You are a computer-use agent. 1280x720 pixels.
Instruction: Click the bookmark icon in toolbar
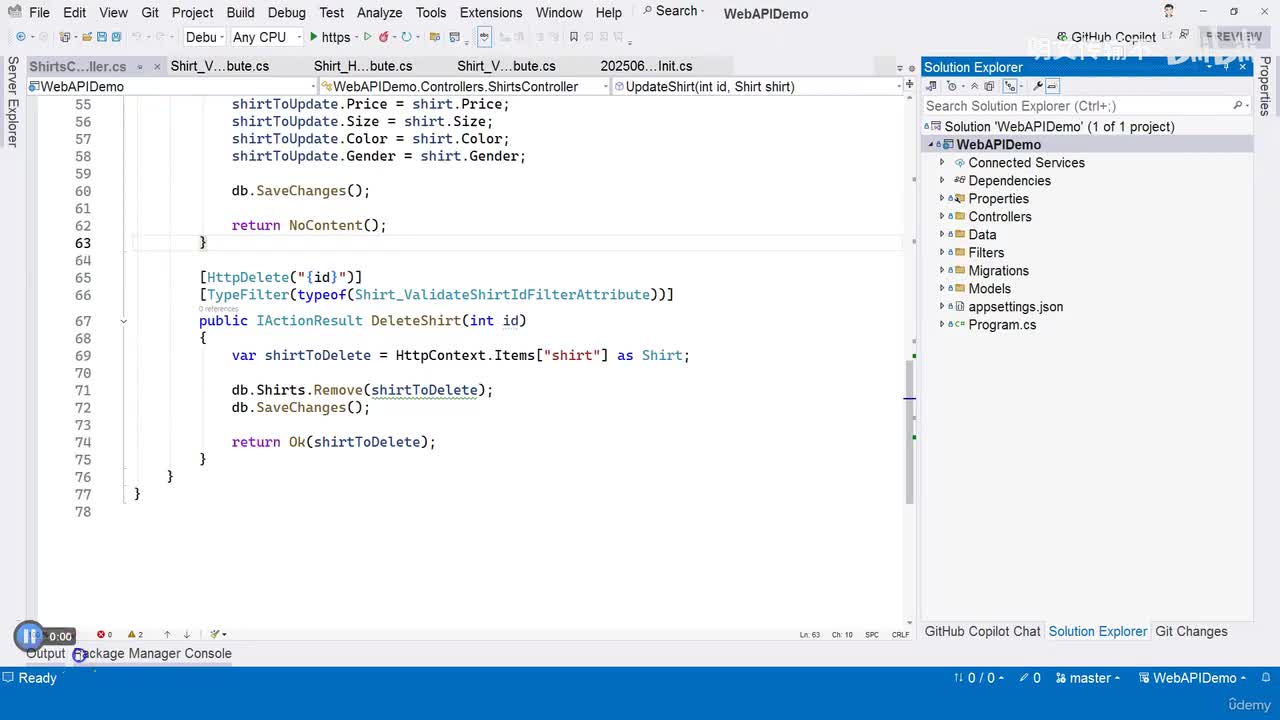[574, 37]
